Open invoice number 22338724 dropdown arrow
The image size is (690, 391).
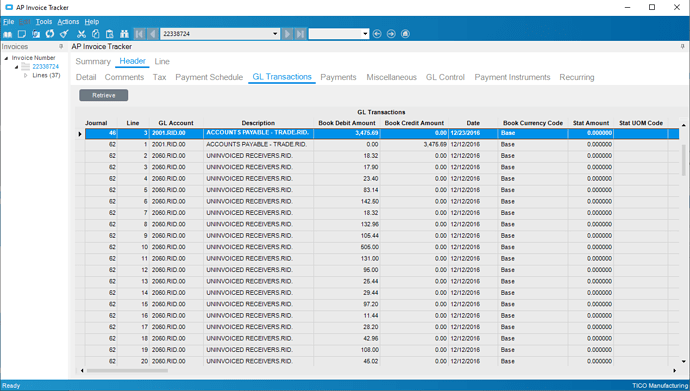point(275,34)
